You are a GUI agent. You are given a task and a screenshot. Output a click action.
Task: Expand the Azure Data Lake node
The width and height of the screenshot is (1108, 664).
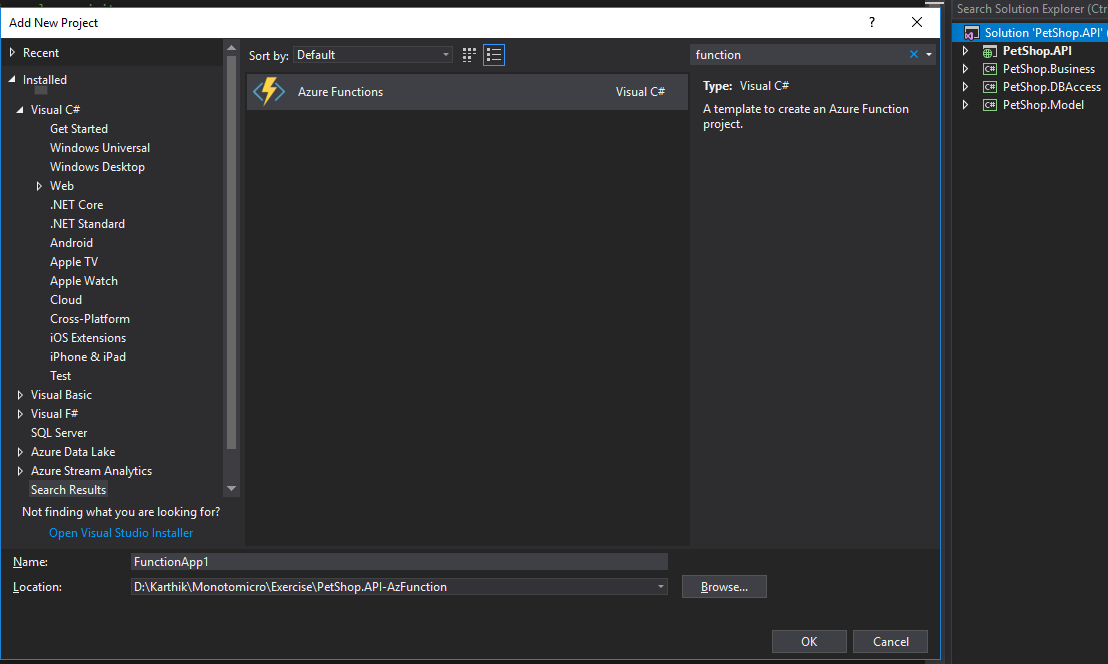tap(20, 452)
